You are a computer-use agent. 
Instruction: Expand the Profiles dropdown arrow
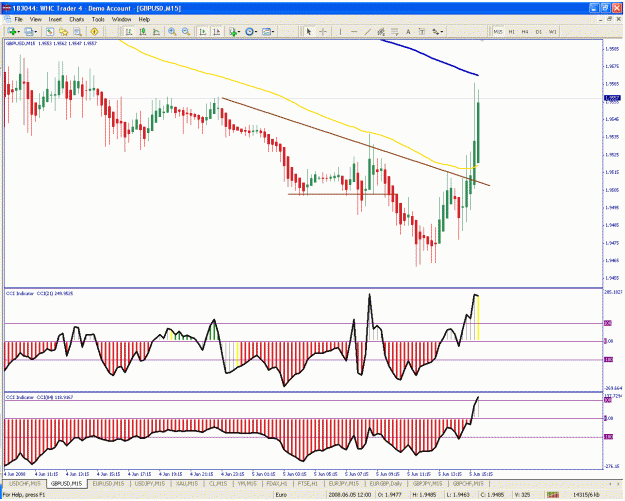(36, 32)
